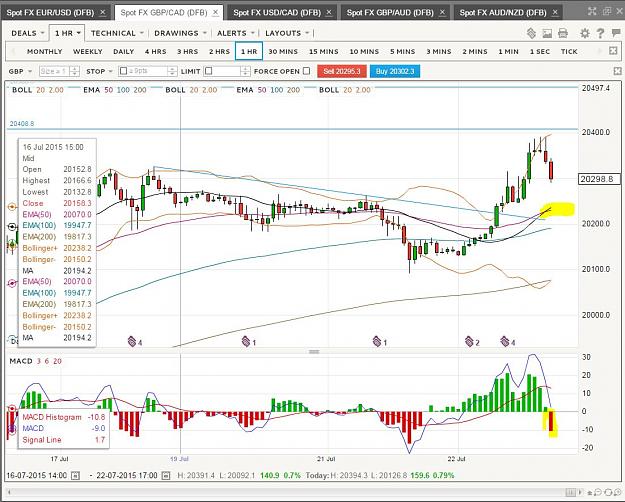Switch to Spot FX GBP/AUD tab
Screen dimensions: 625x502
coord(390,12)
